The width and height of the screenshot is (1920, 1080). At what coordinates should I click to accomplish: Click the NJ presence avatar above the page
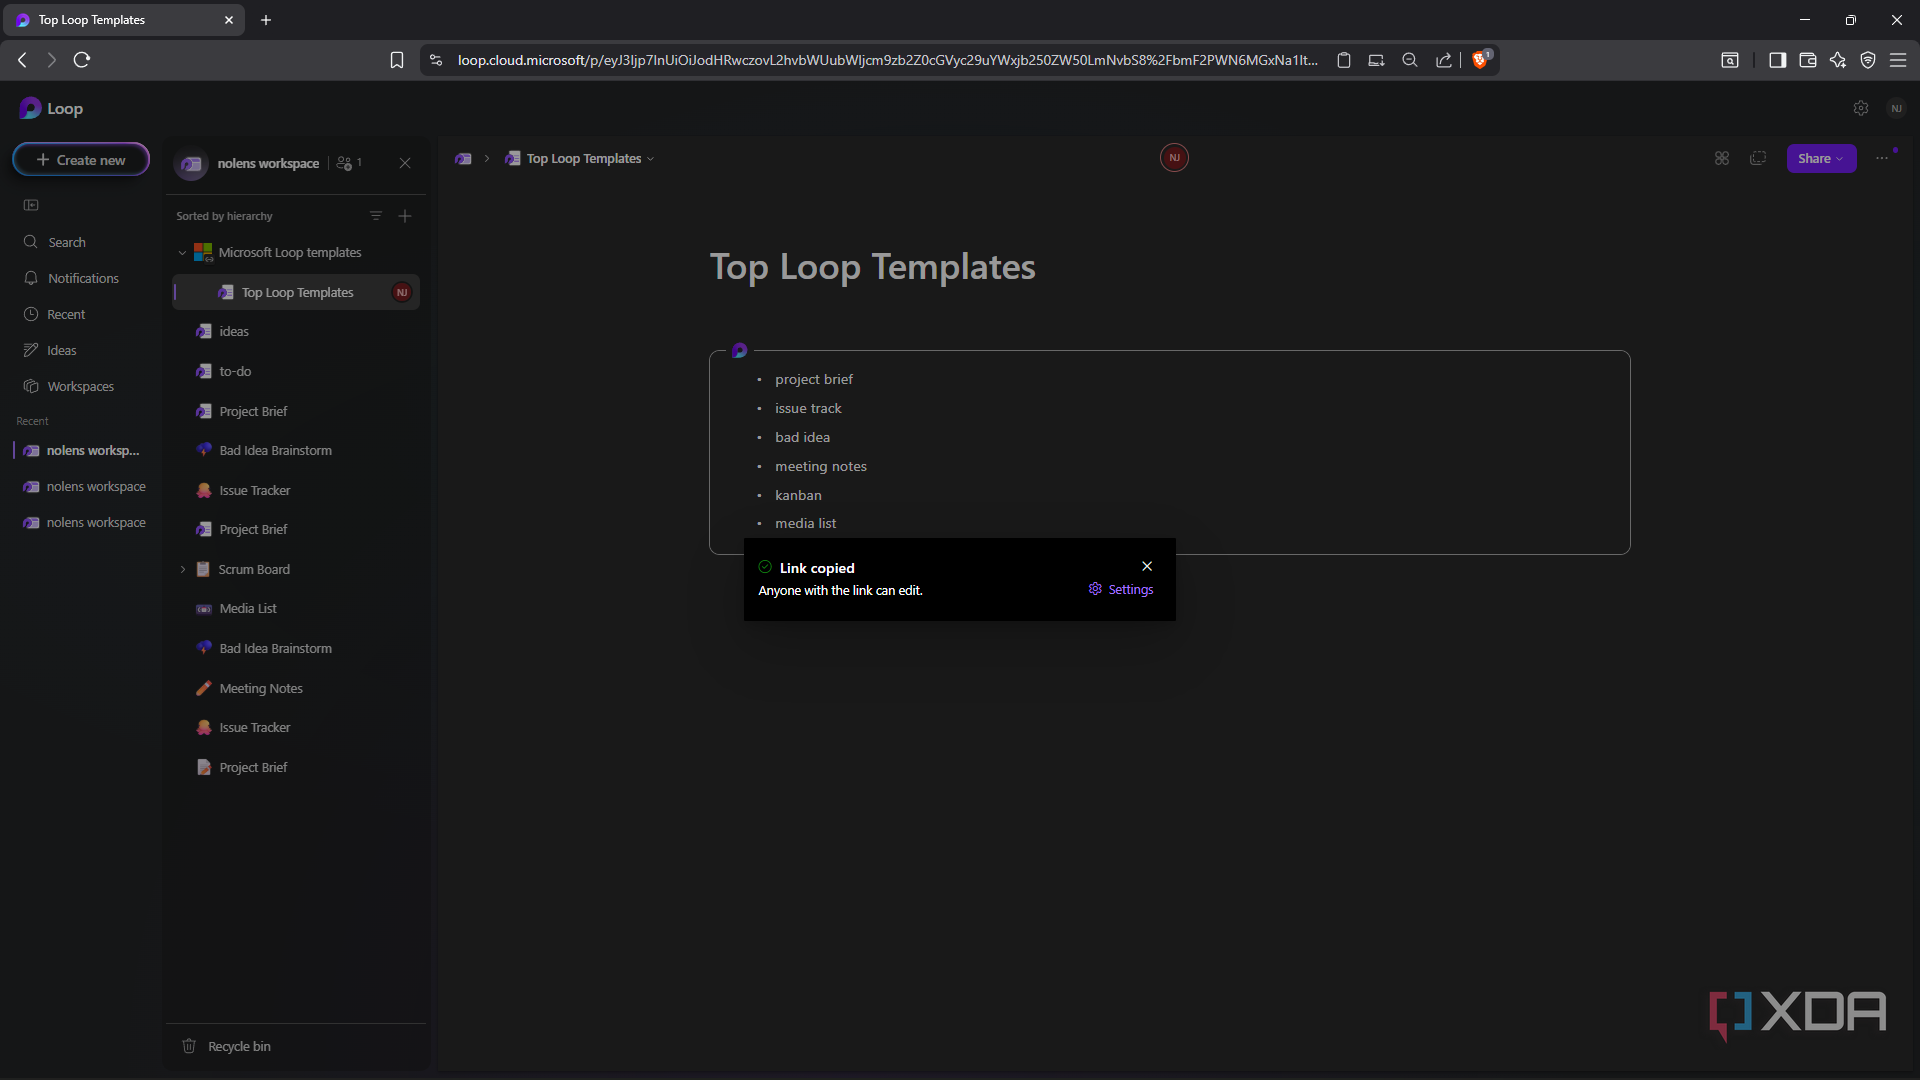1174,157
